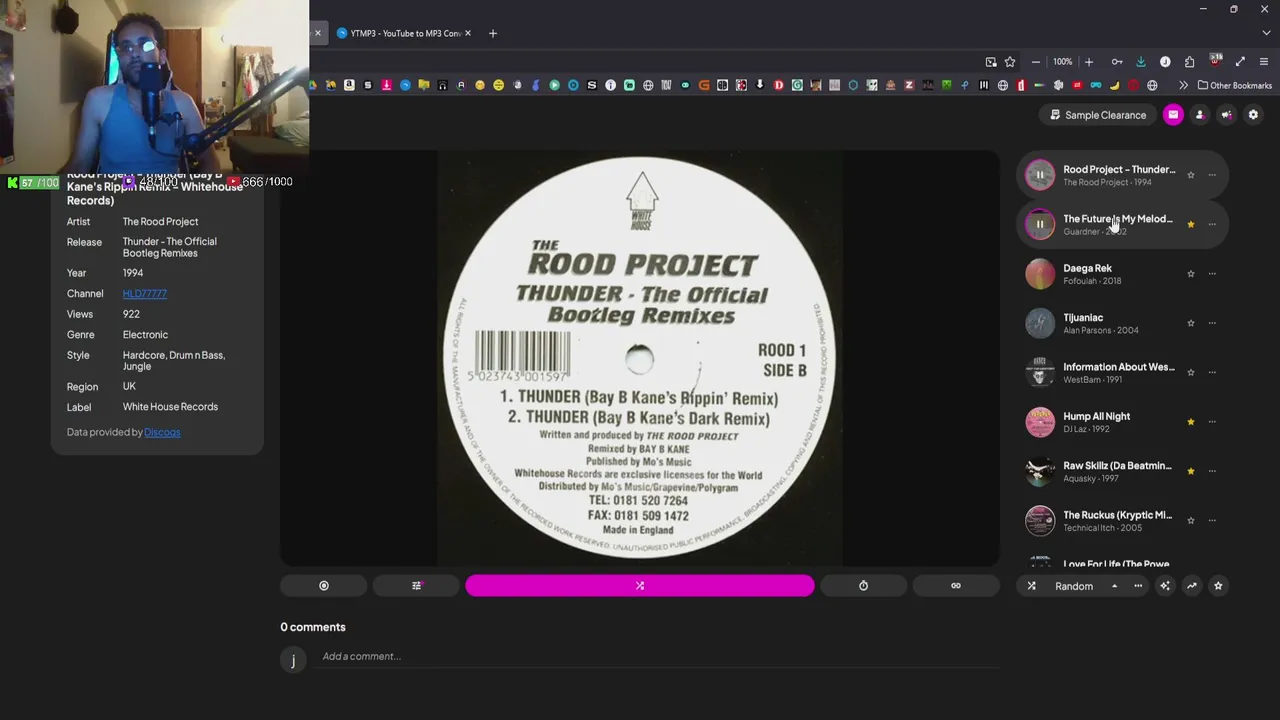Play Information About West by WestBam

tap(1040, 372)
